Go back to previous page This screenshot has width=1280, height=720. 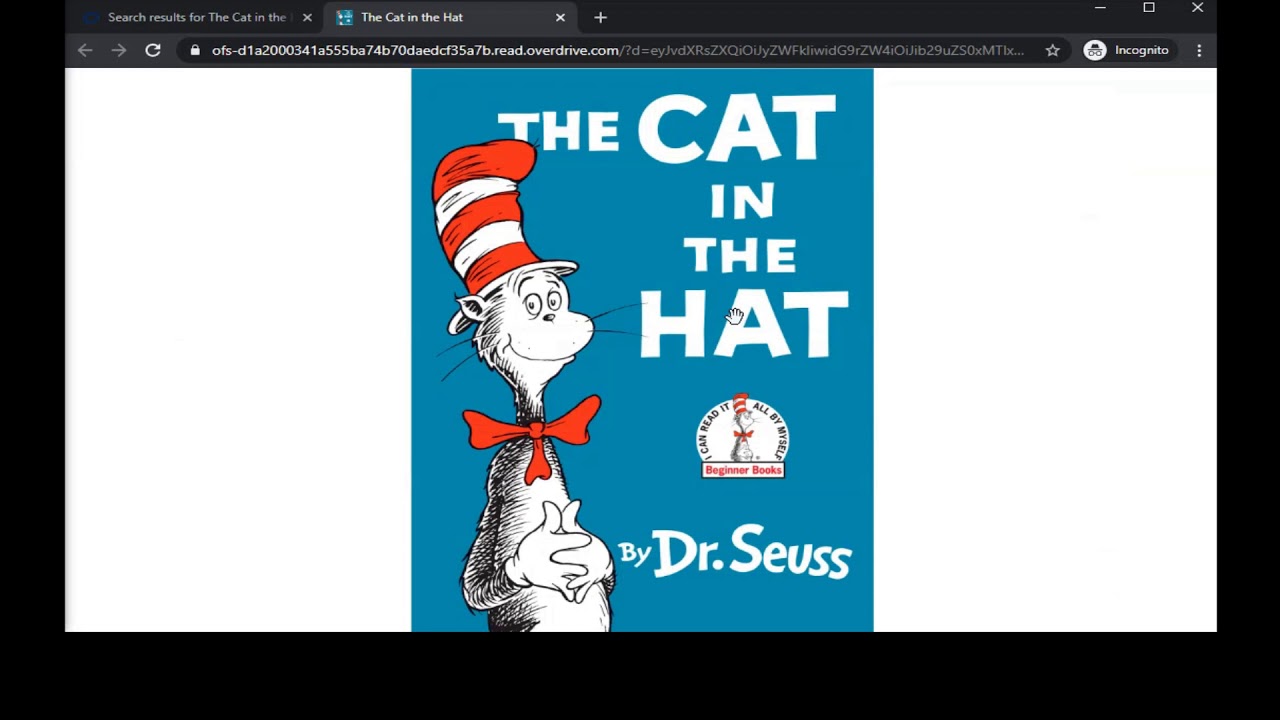(85, 50)
